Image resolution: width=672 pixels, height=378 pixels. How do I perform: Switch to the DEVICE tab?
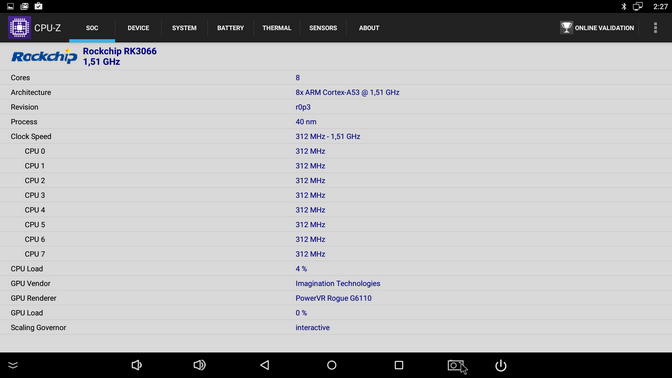pyautogui.click(x=138, y=28)
